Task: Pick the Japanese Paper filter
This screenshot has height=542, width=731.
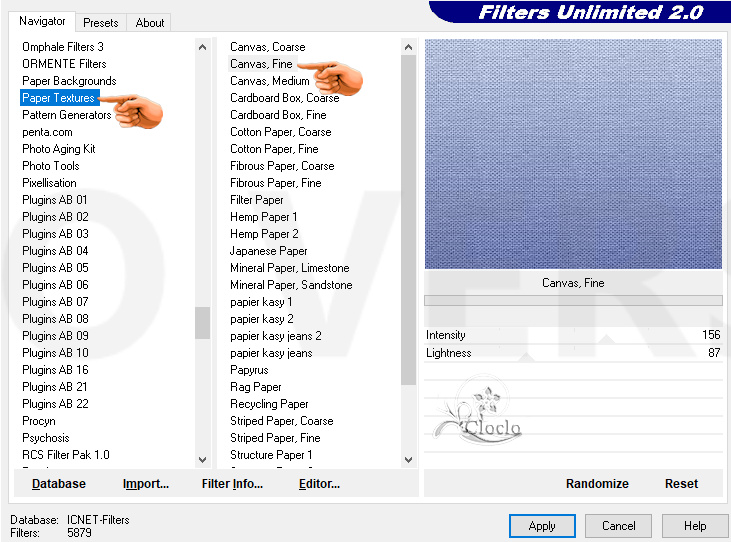Action: pos(268,251)
